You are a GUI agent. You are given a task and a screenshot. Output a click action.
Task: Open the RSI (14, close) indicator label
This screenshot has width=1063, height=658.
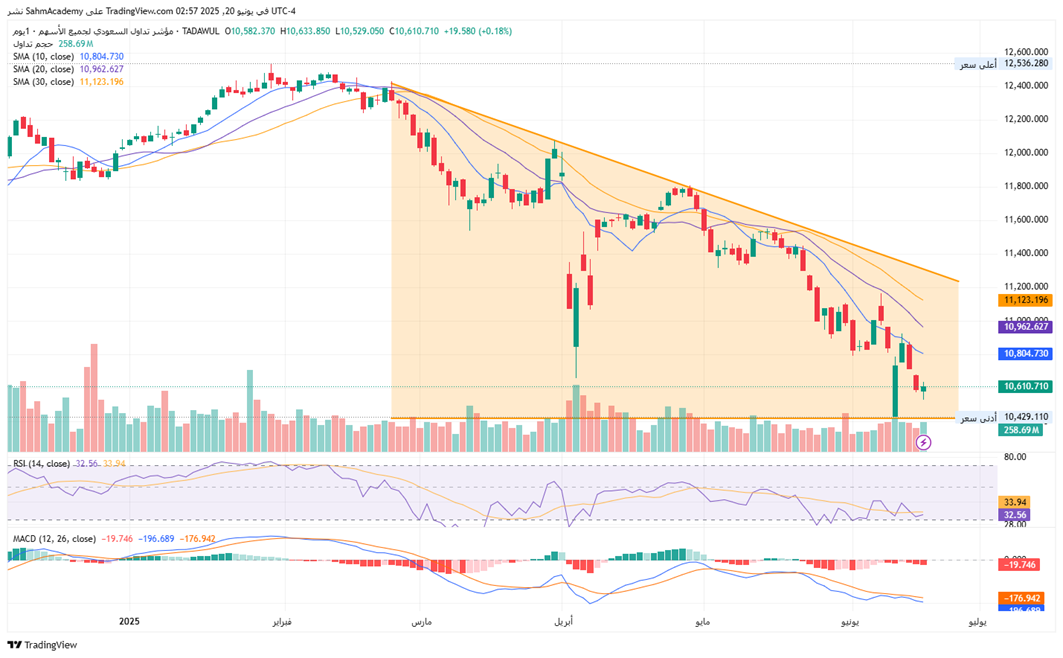click(41, 464)
